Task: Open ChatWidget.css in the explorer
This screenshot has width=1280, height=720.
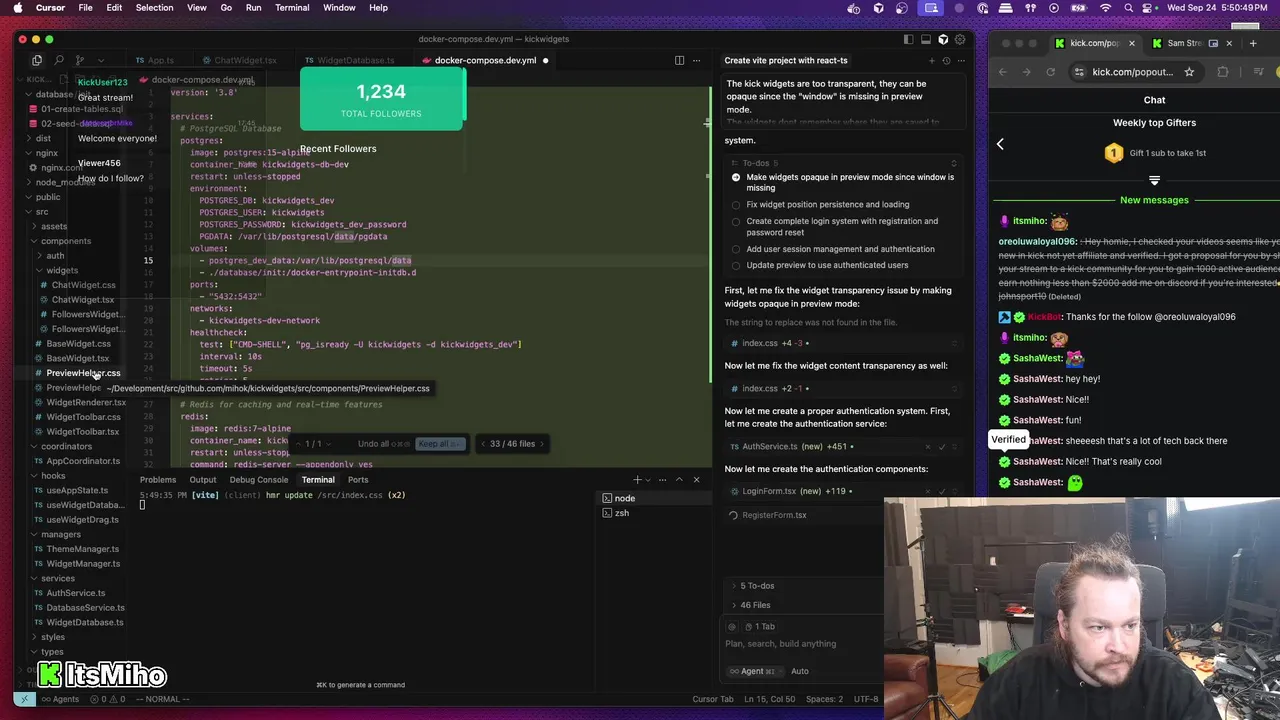Action: pos(83,285)
